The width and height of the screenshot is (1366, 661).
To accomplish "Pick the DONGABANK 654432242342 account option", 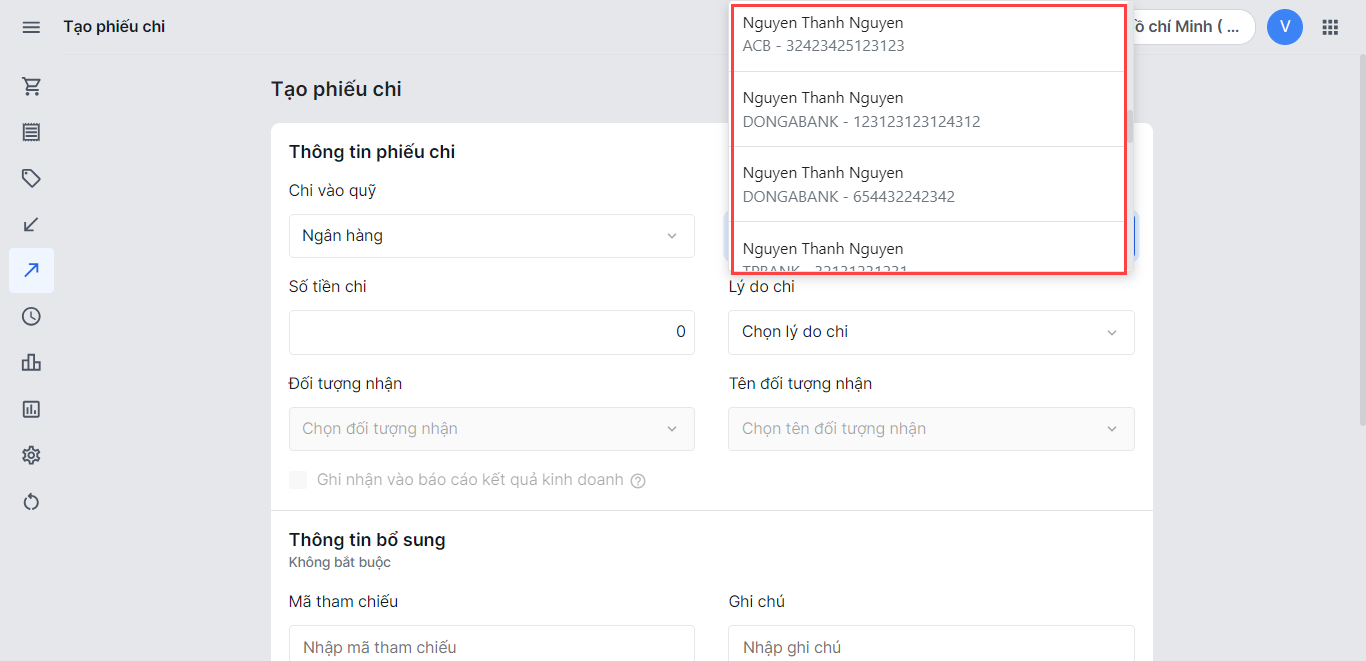I will coord(928,185).
